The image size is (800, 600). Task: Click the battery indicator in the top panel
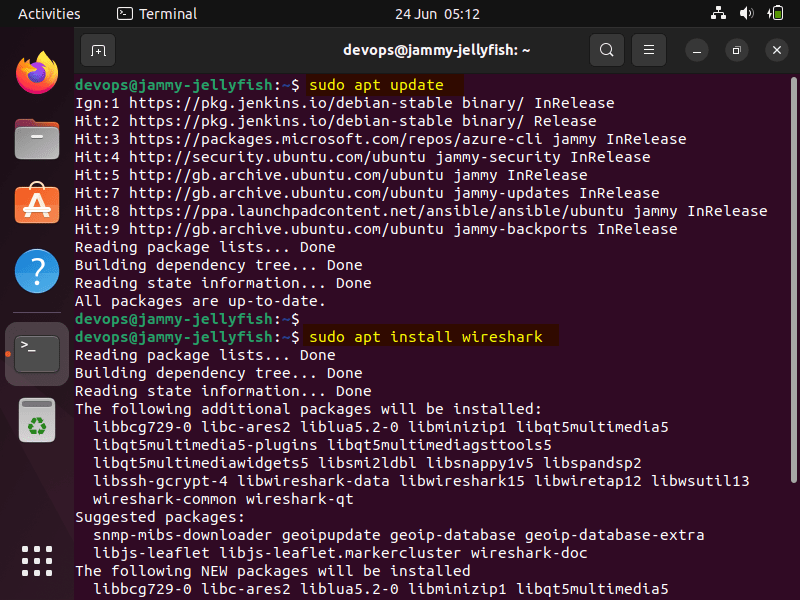coord(779,13)
